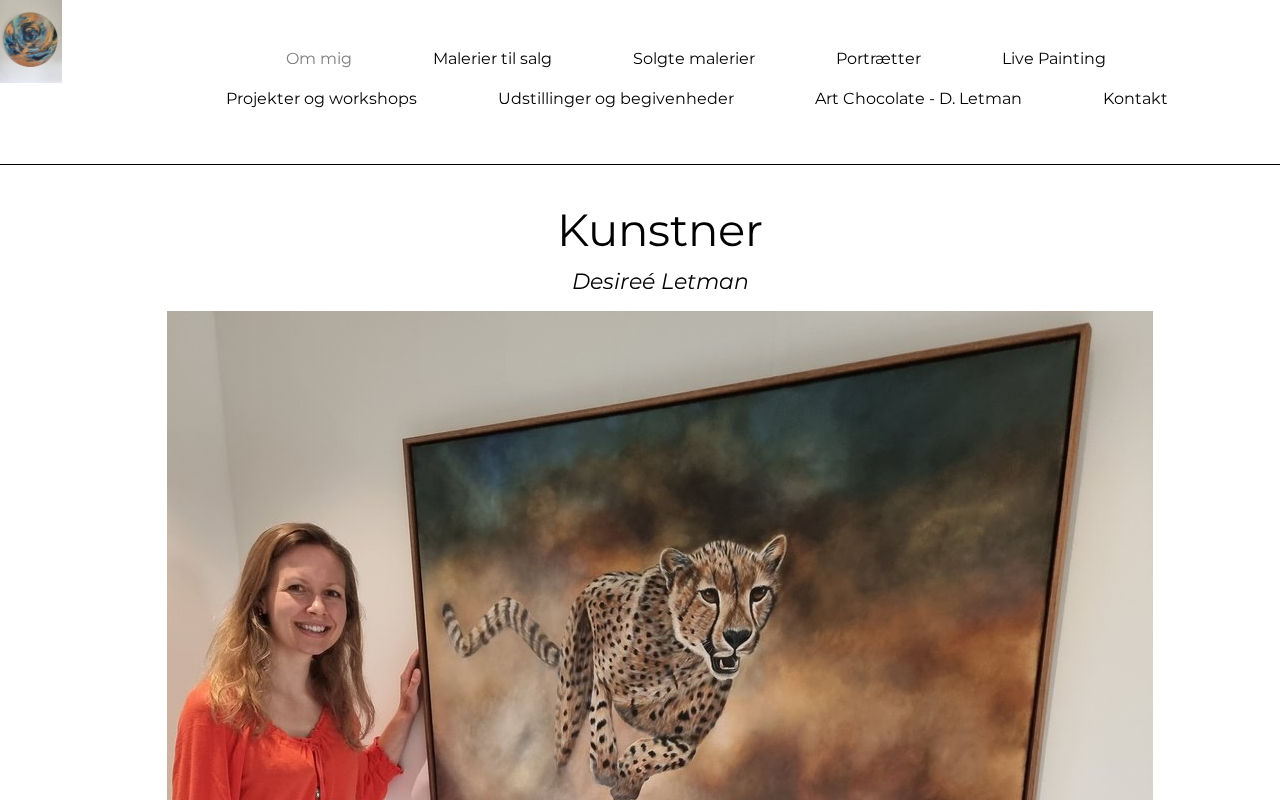Click the Desireé Letman subtitle text
Image resolution: width=1280 pixels, height=800 pixels.
(x=660, y=282)
